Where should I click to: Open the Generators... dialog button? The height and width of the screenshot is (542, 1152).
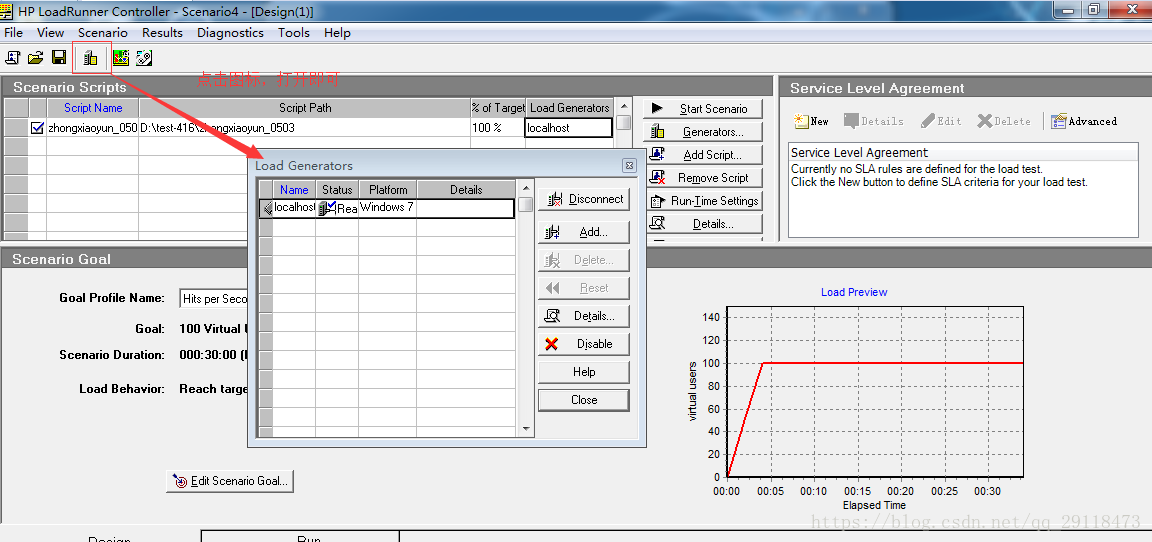[703, 132]
